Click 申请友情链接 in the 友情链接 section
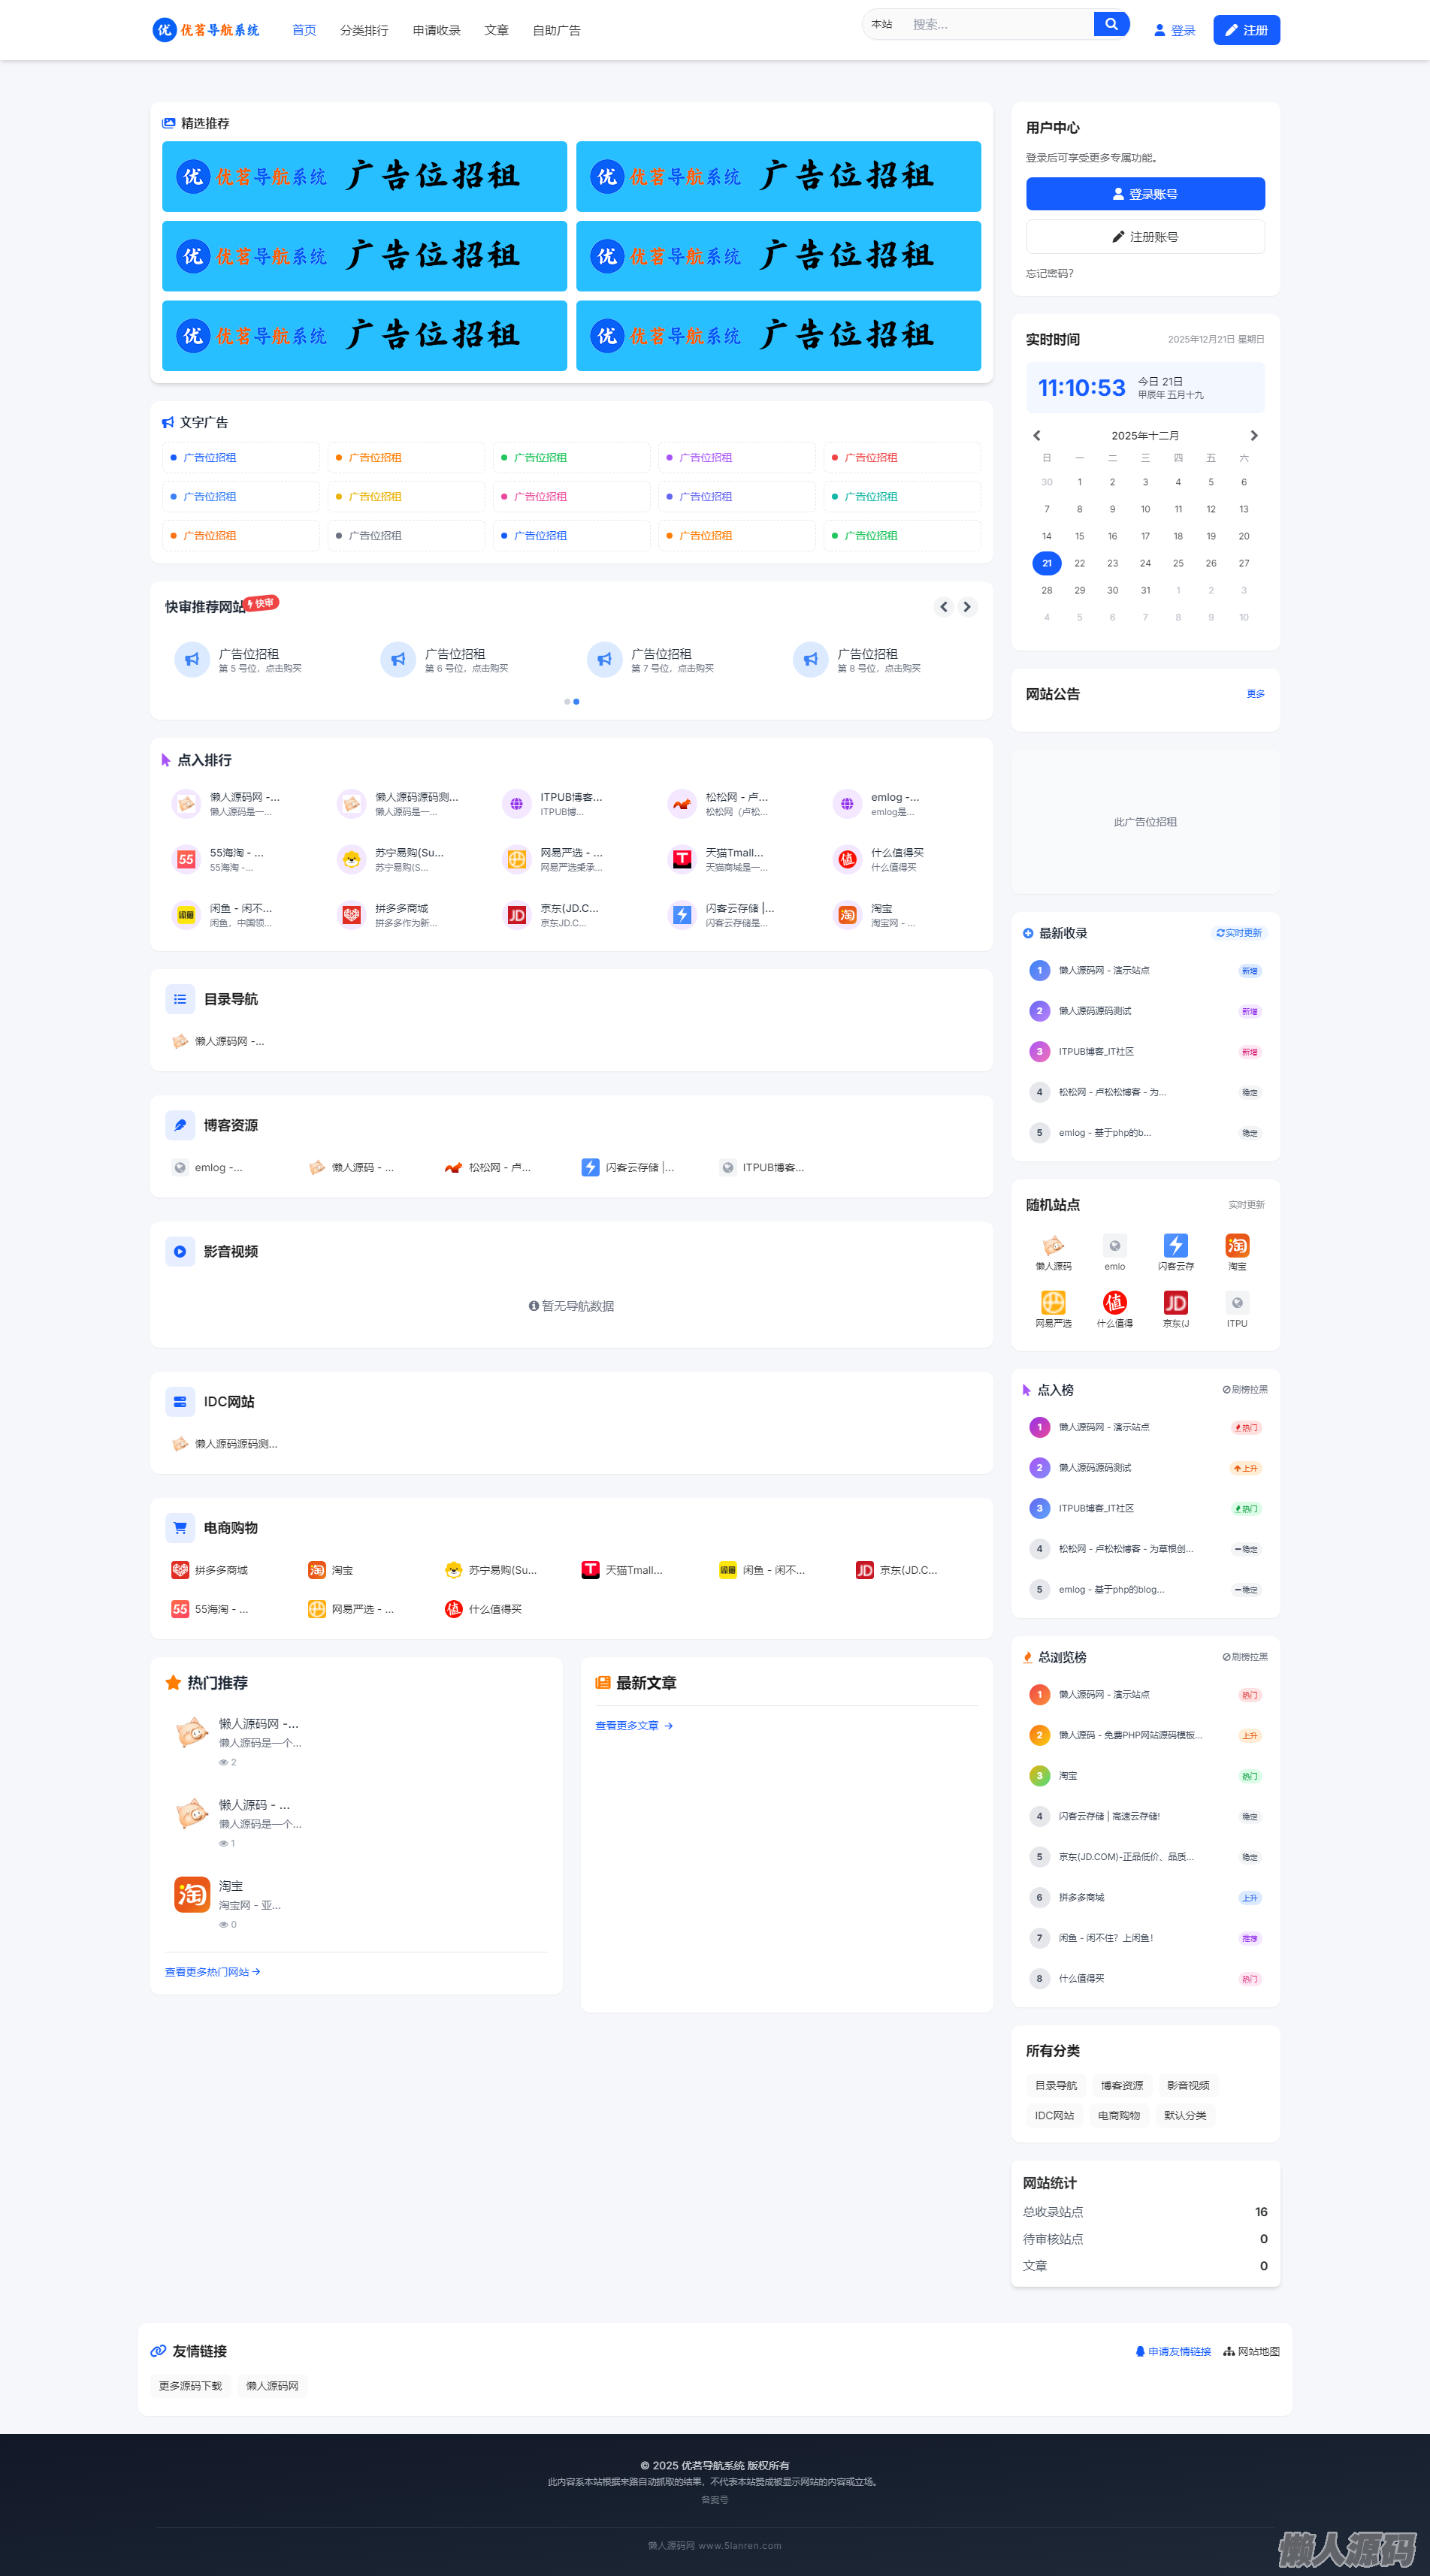 pyautogui.click(x=1173, y=2351)
